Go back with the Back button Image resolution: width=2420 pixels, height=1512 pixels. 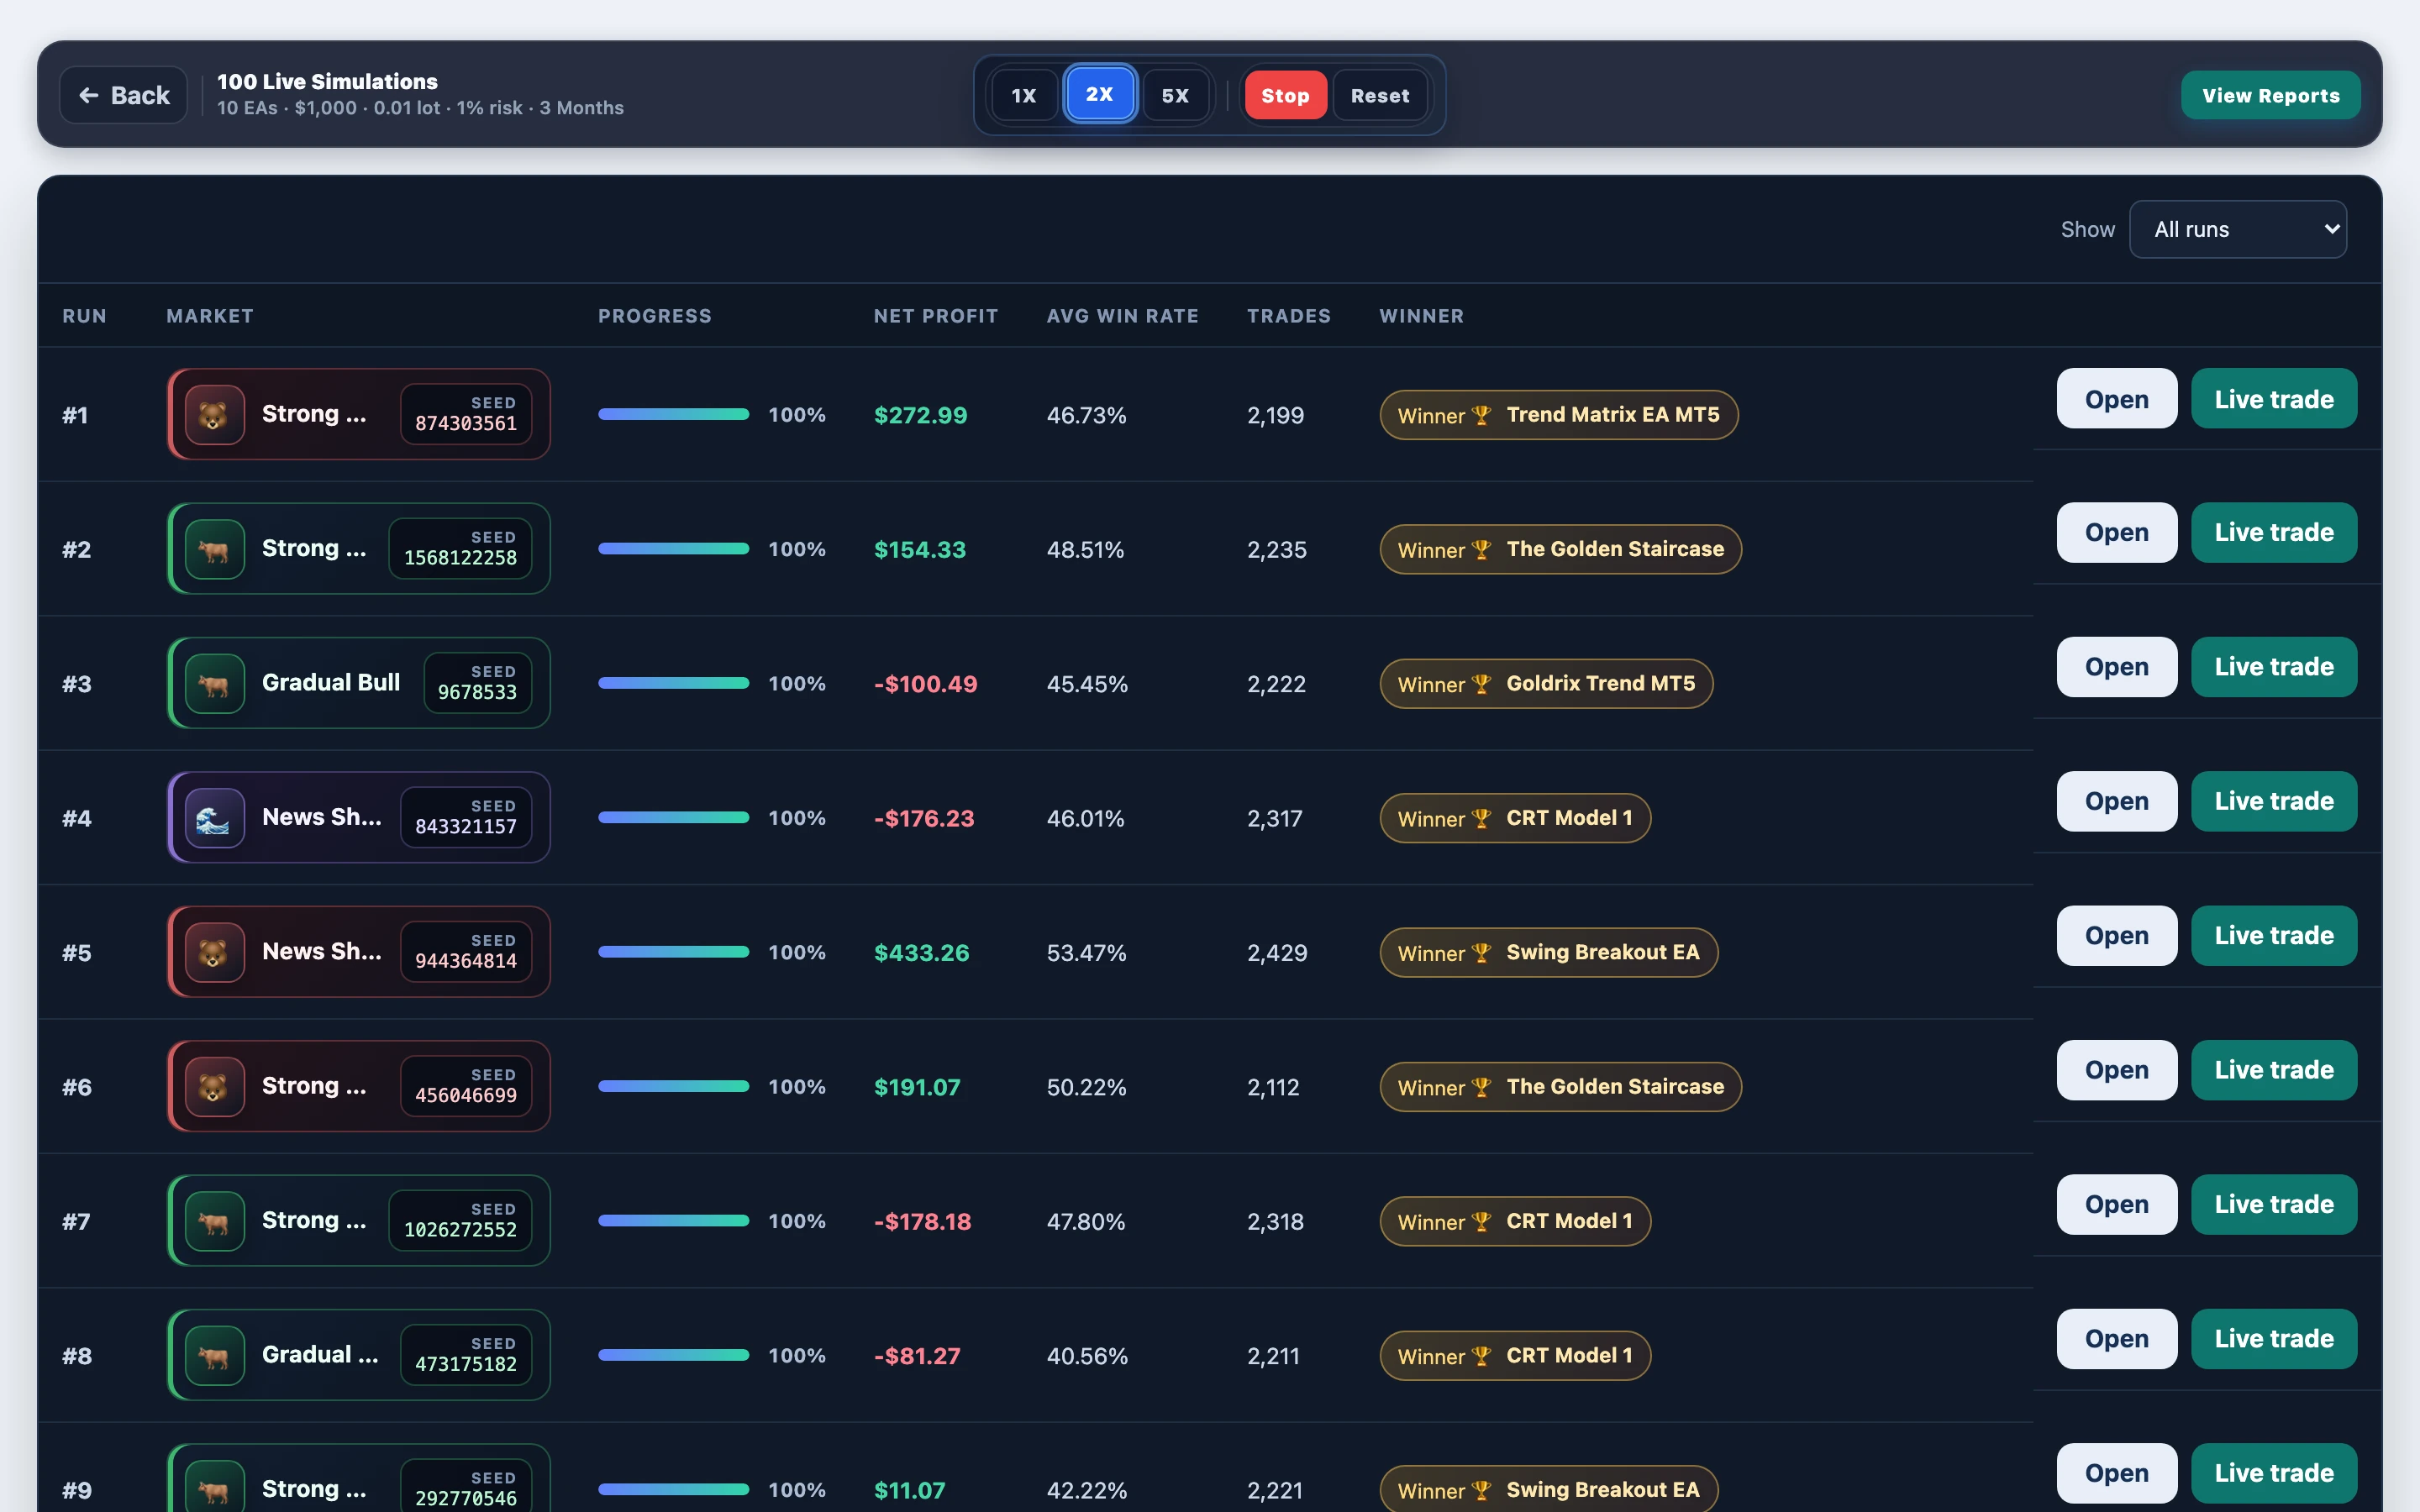[124, 95]
